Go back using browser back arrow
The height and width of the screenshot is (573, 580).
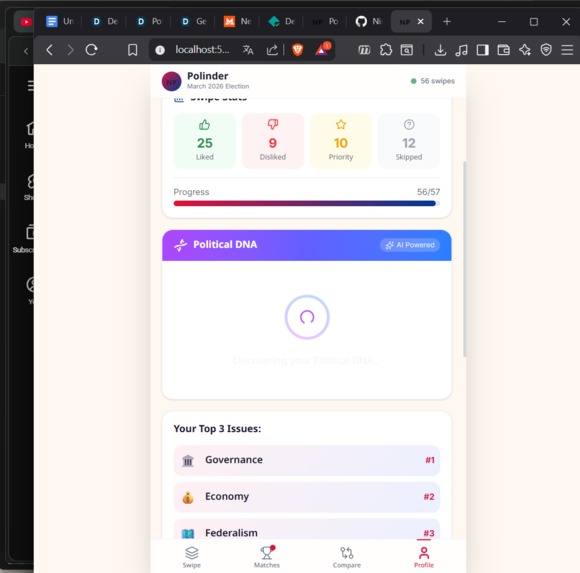coord(50,50)
